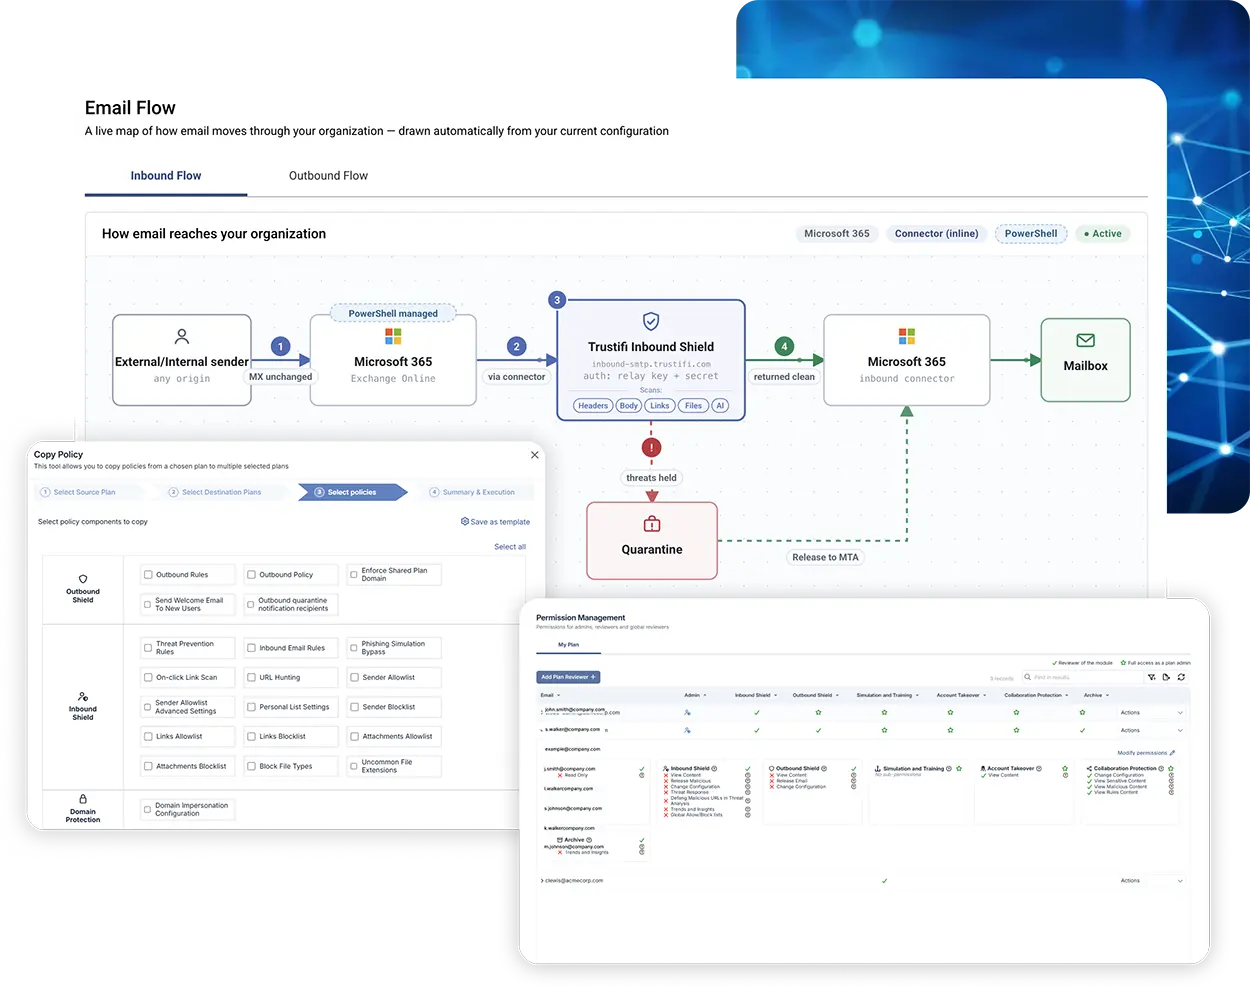Click the search magnifier in Find in results
1250x990 pixels.
click(1027, 677)
